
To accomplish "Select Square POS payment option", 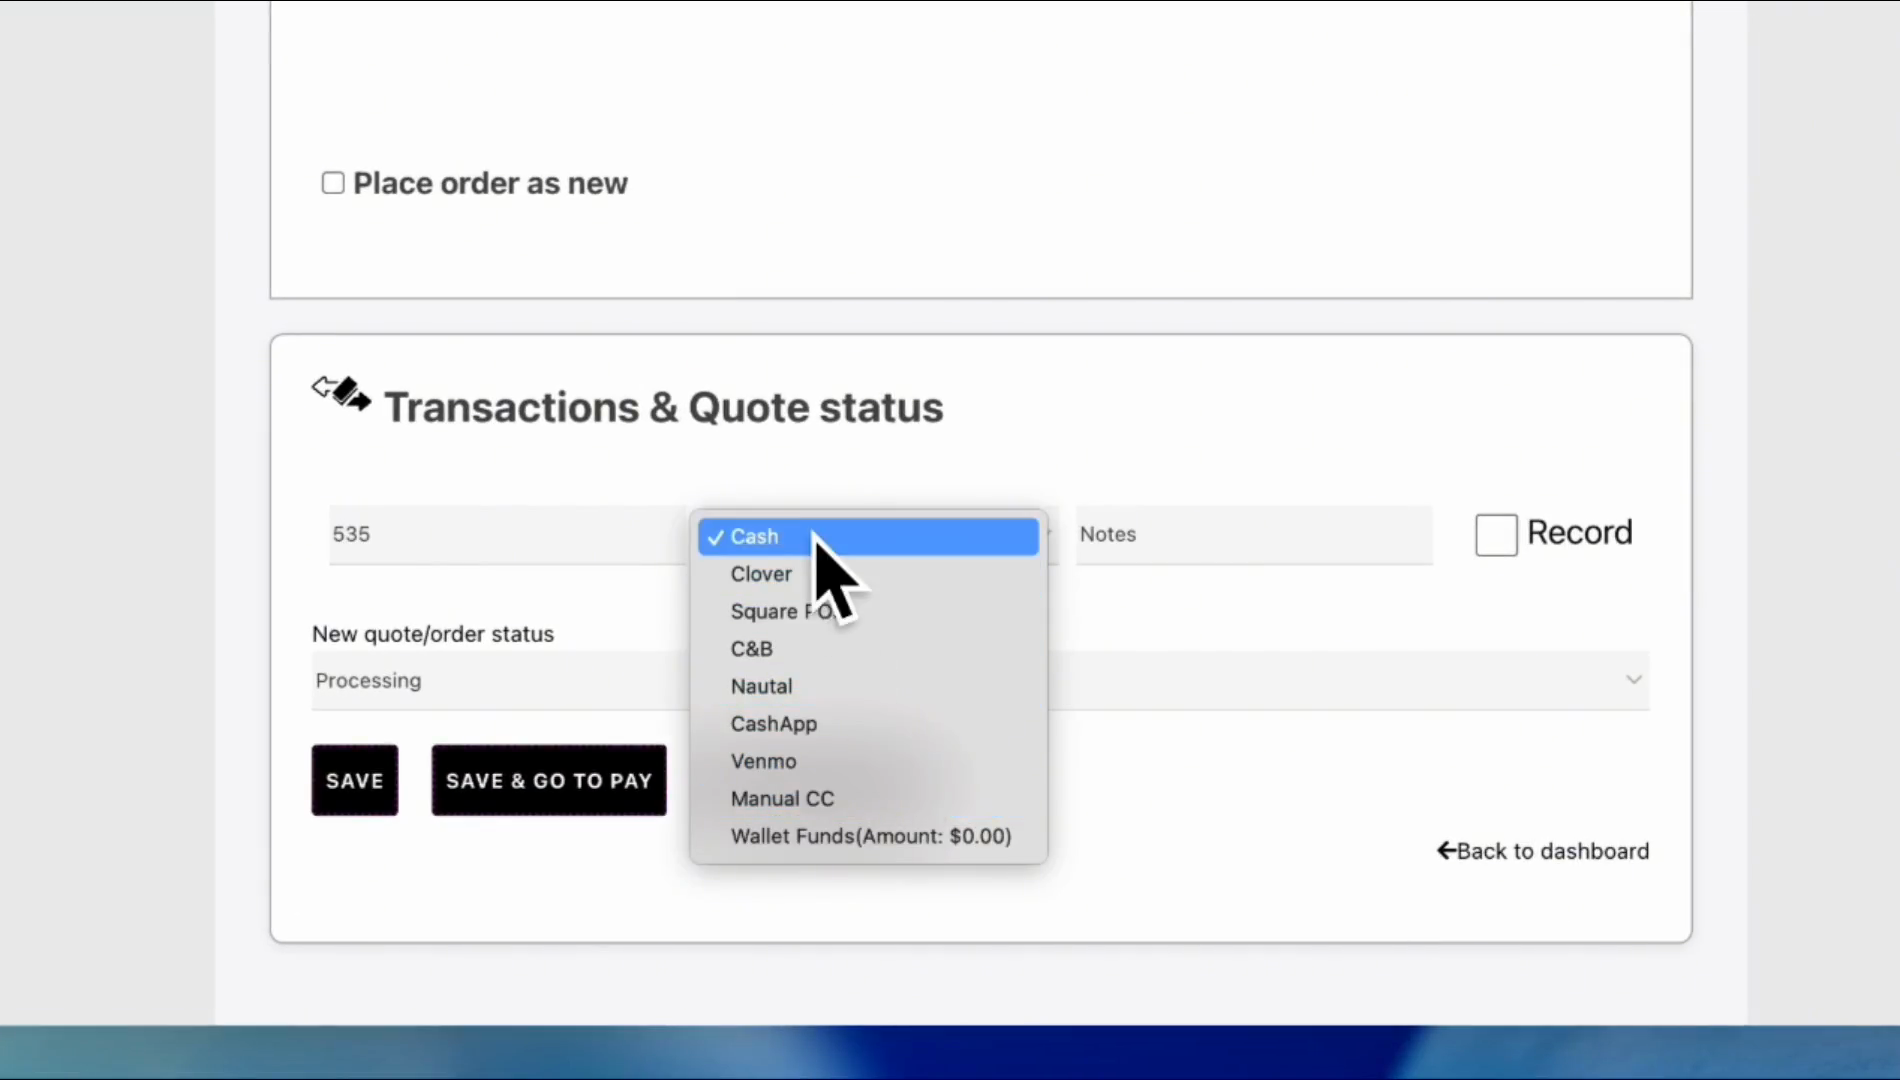I will tap(766, 612).
